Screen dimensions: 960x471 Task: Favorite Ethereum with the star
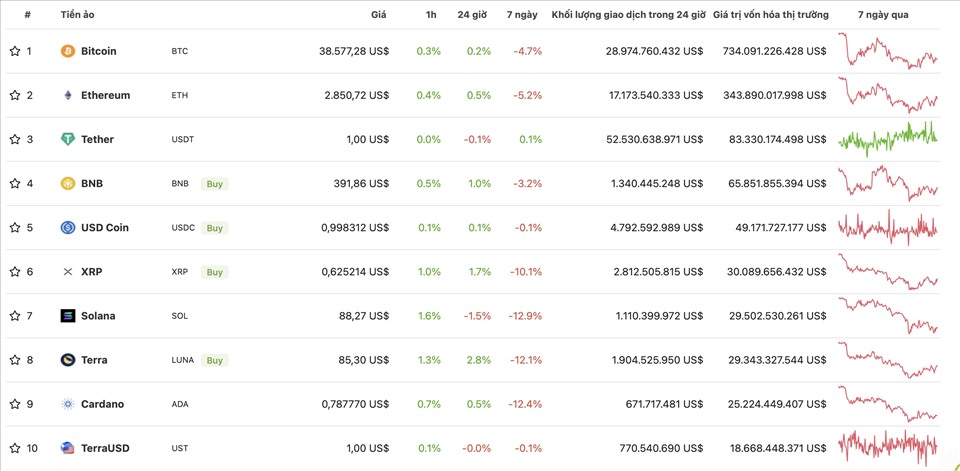tap(15, 96)
